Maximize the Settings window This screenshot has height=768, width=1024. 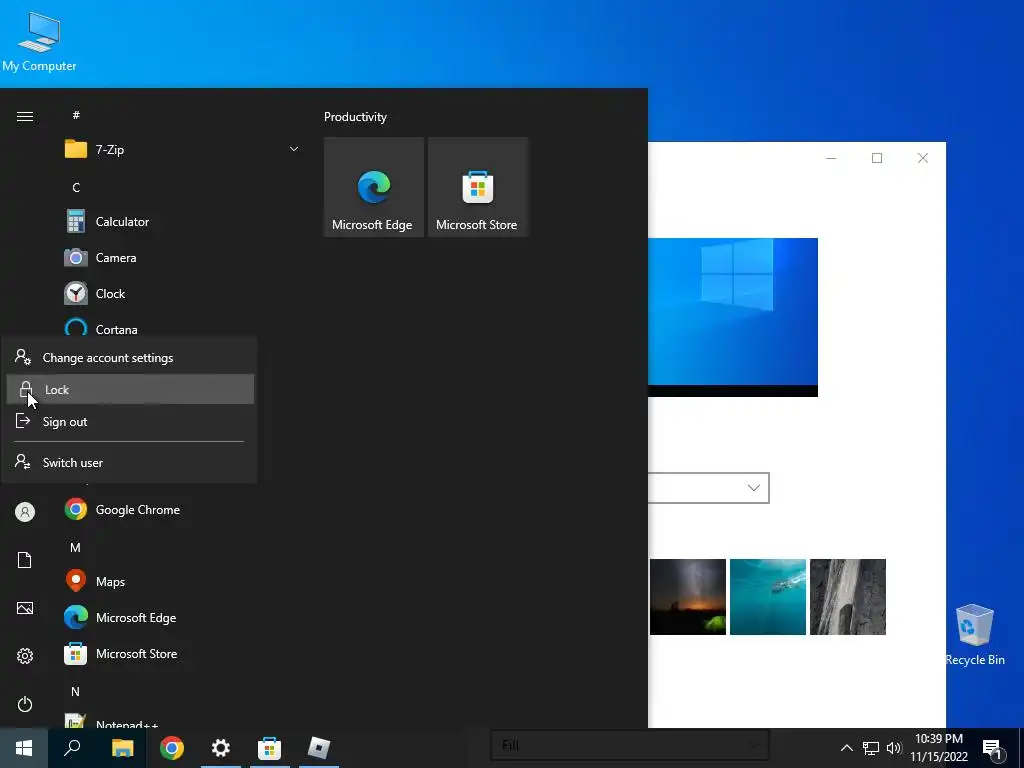tap(877, 158)
